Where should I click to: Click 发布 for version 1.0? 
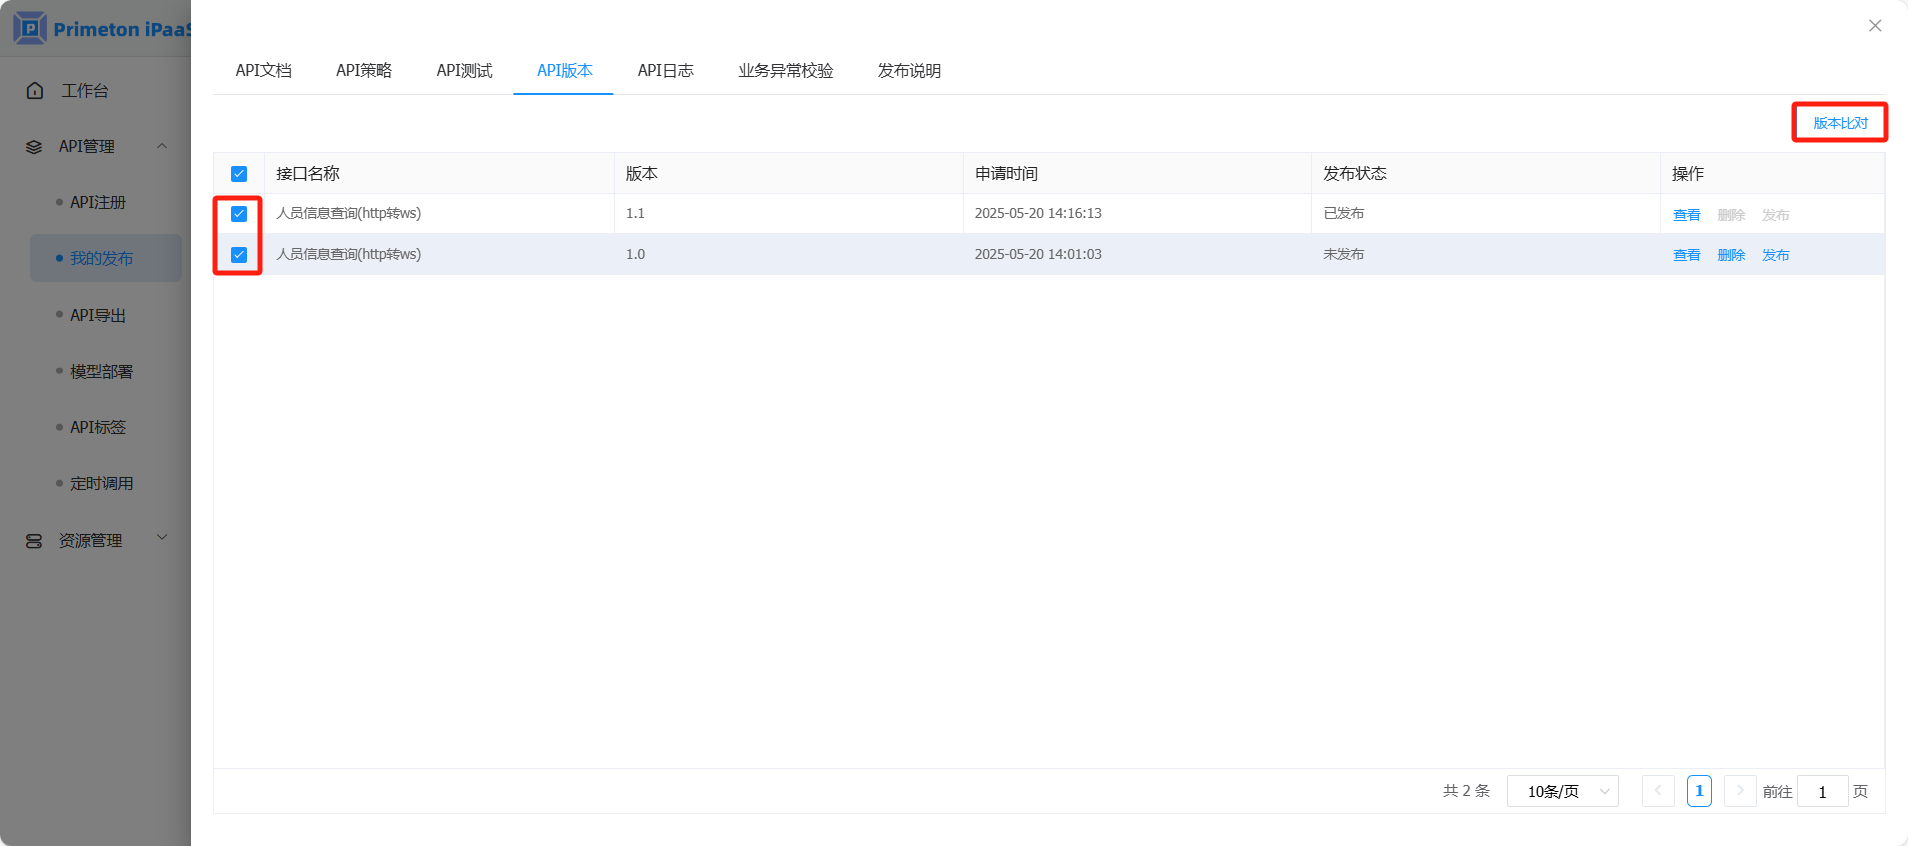[x=1775, y=255]
